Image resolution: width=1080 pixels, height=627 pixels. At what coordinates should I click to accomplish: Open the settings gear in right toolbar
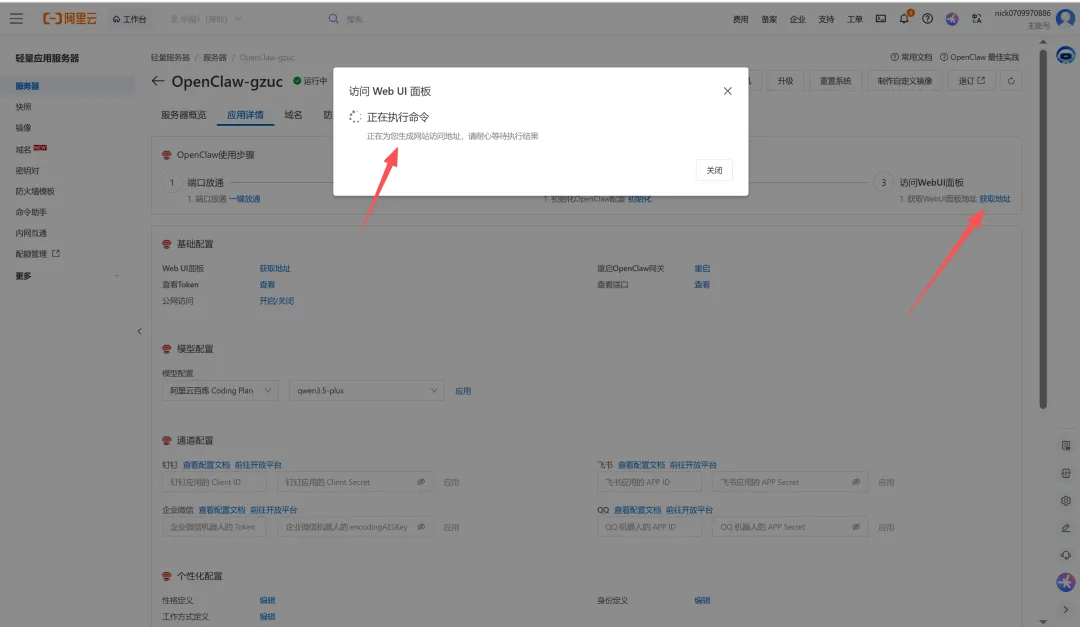[x=1066, y=501]
